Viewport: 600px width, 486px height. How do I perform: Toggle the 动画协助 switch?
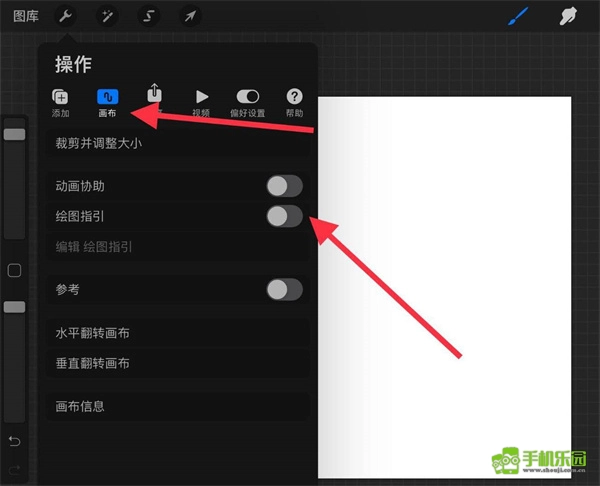tap(284, 186)
